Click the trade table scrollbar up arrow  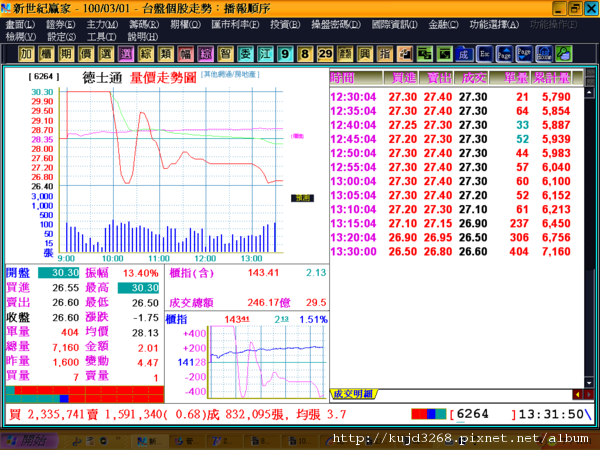(x=589, y=92)
